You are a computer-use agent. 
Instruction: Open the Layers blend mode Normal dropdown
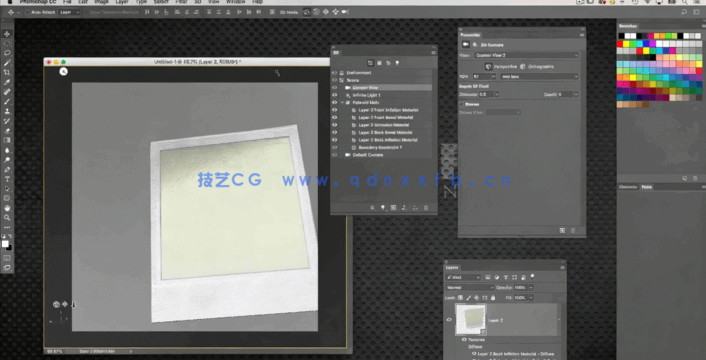click(469, 288)
